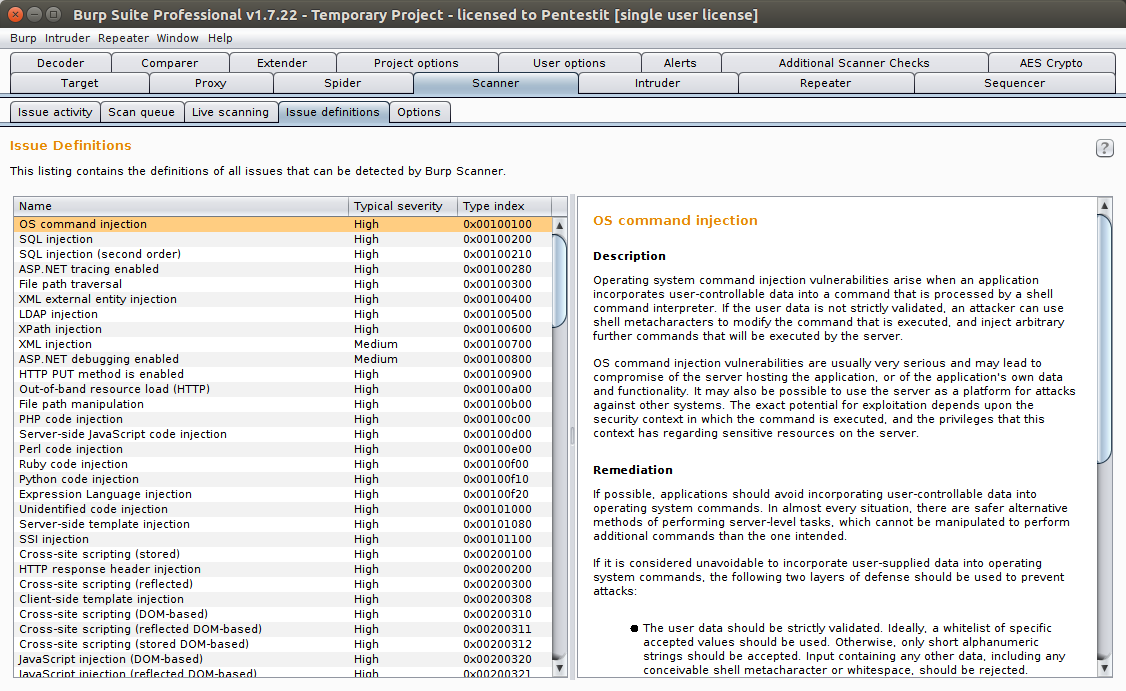Image resolution: width=1126 pixels, height=691 pixels.
Task: Switch to the Target tab
Action: coord(79,83)
